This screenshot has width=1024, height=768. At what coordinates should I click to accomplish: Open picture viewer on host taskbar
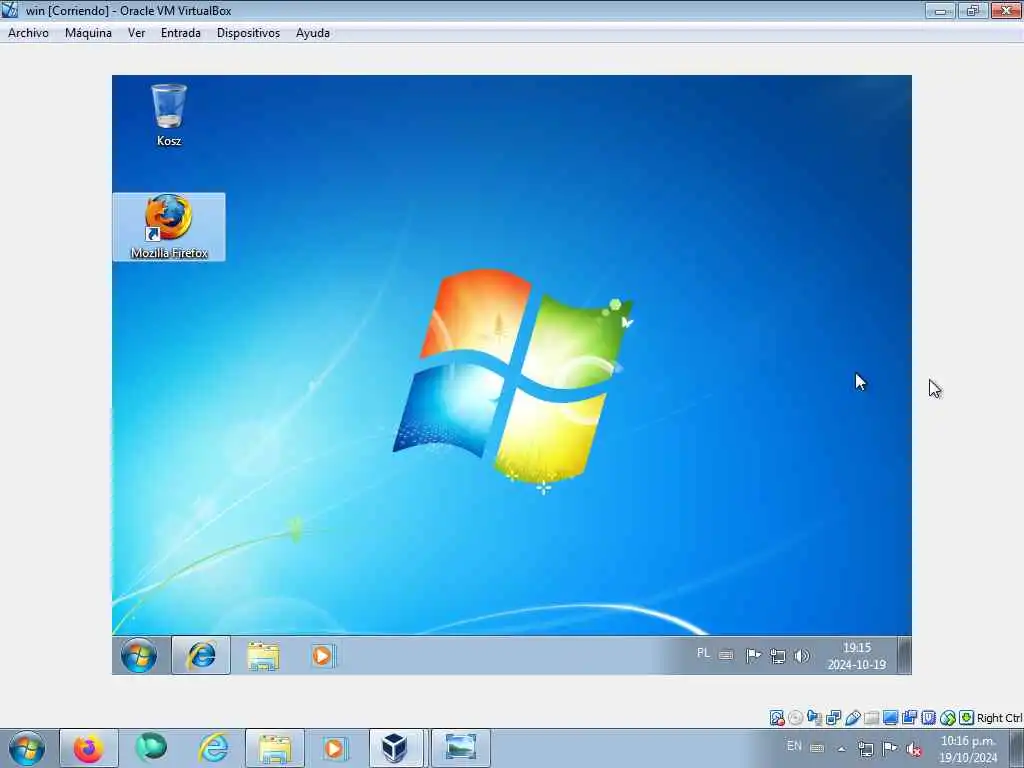pos(460,748)
